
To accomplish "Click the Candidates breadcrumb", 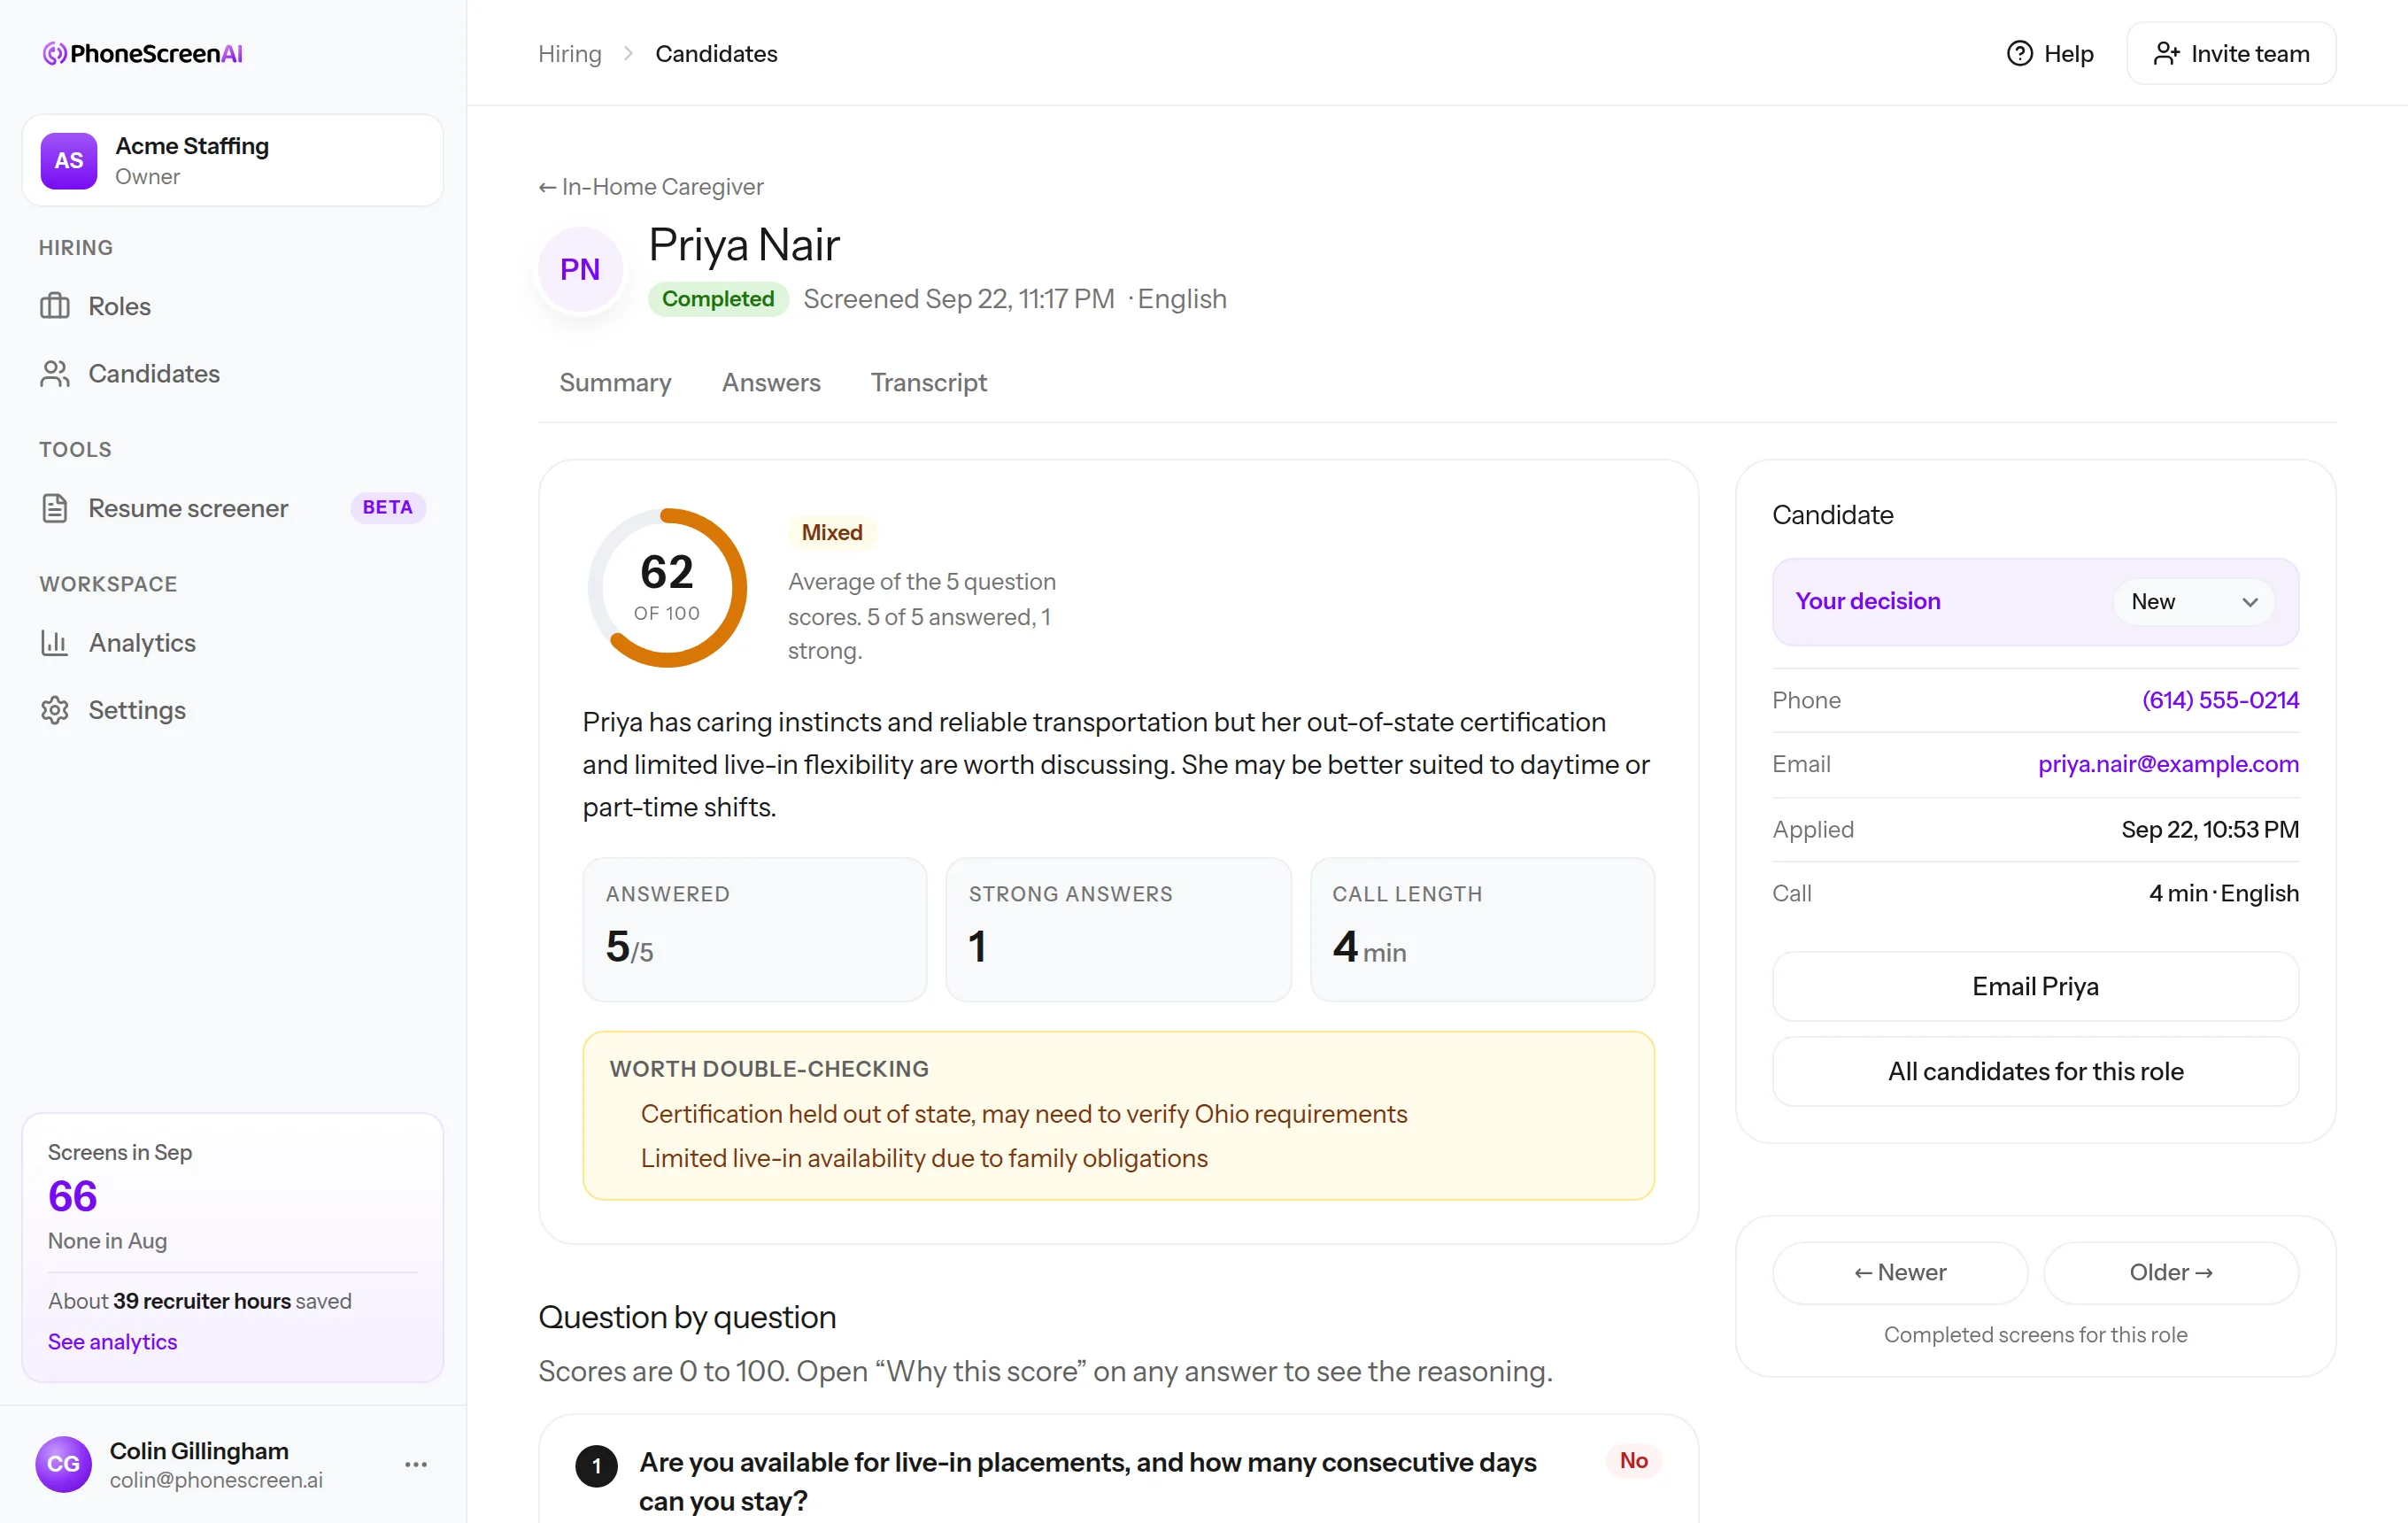I will pos(716,53).
